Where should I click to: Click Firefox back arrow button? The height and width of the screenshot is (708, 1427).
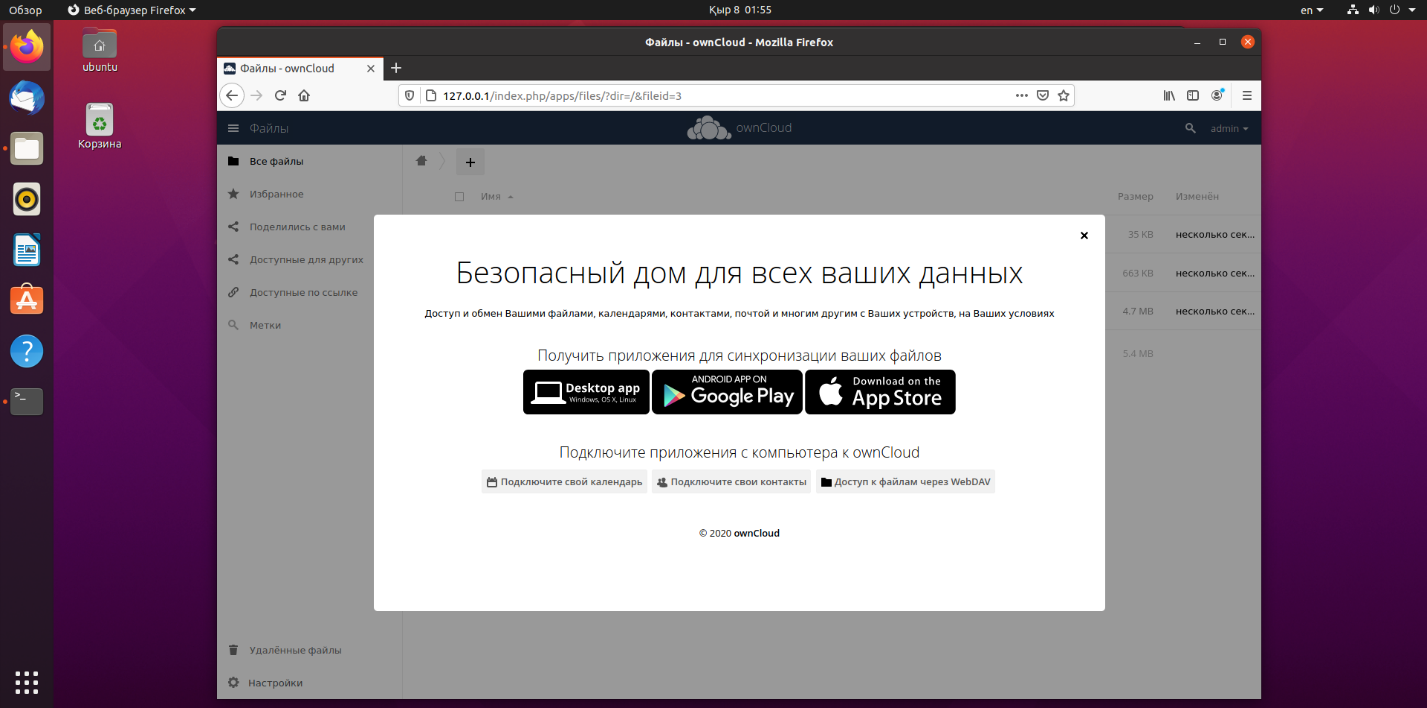[232, 96]
